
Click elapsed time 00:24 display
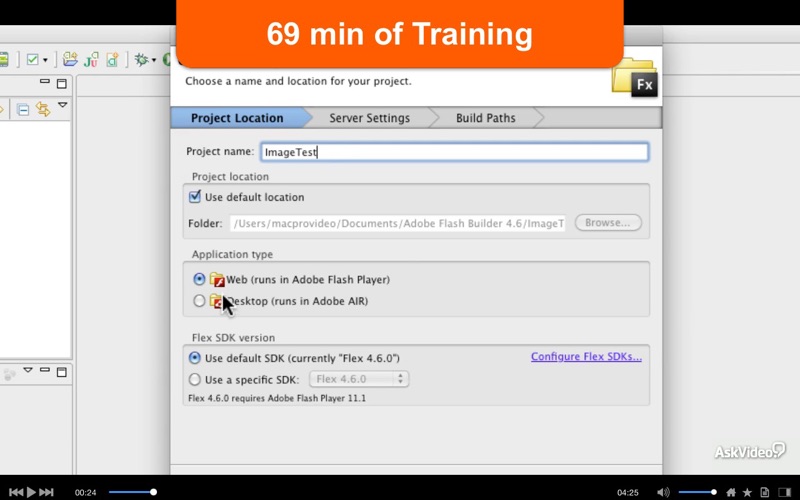click(85, 492)
